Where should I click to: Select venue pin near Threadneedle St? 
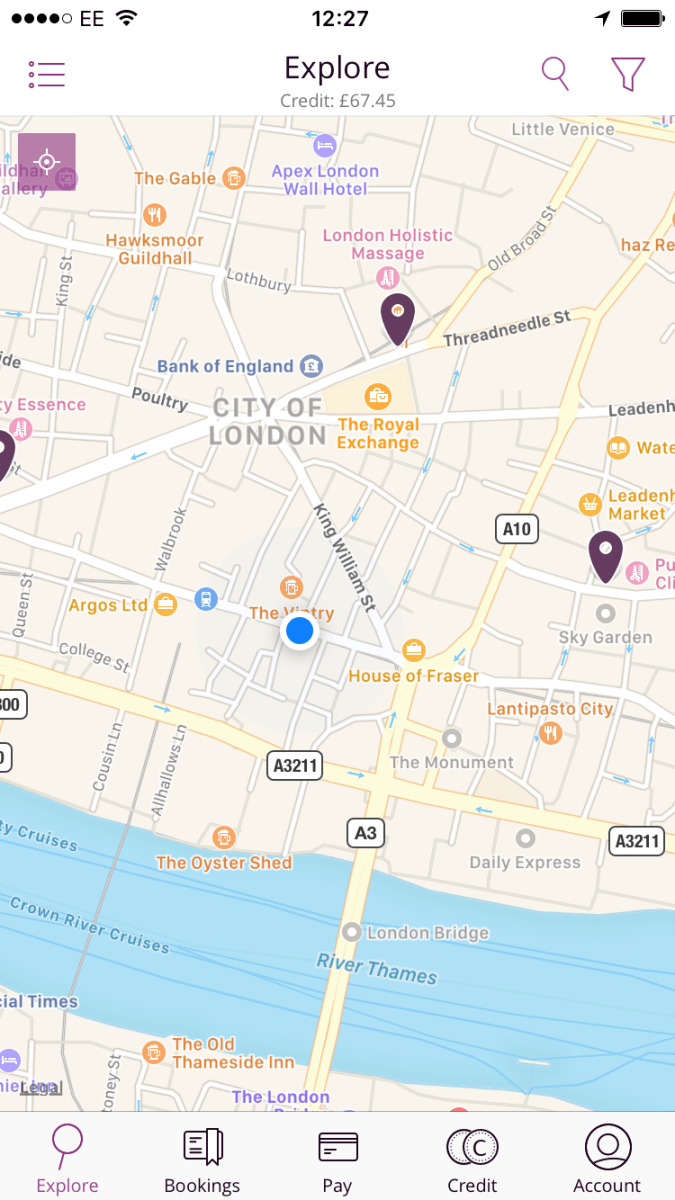coord(398,320)
